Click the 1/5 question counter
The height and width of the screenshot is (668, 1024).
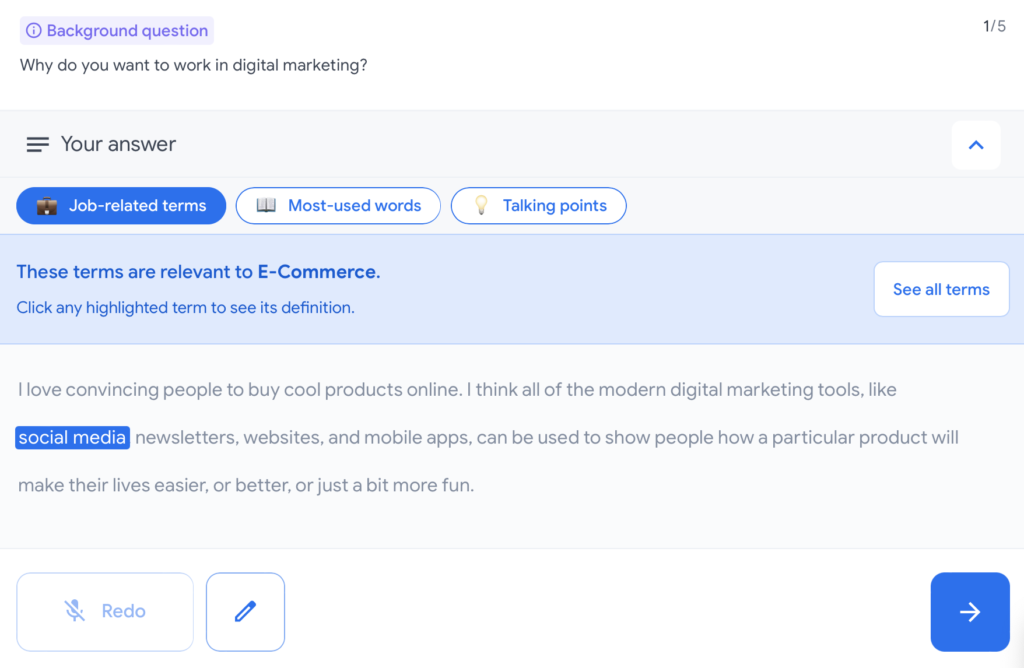coord(994,26)
